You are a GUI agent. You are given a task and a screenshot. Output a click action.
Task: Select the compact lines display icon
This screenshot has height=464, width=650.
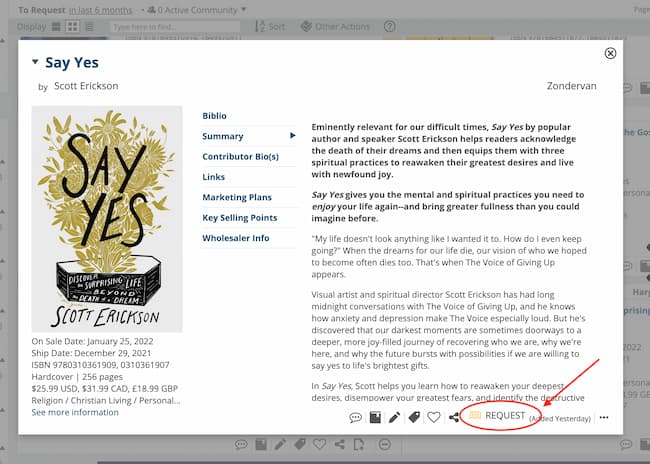tap(89, 27)
